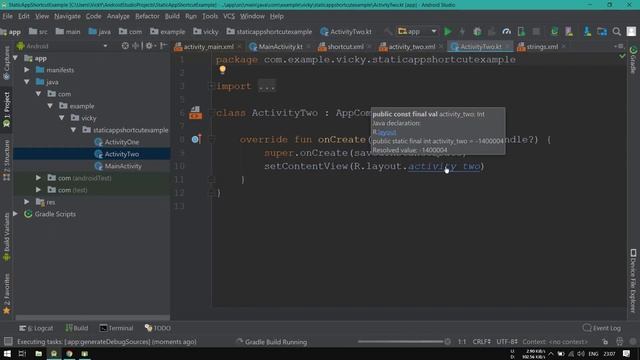The image size is (640, 360).
Task: Click the Apply Changes lightning icon
Action: [x=462, y=31]
